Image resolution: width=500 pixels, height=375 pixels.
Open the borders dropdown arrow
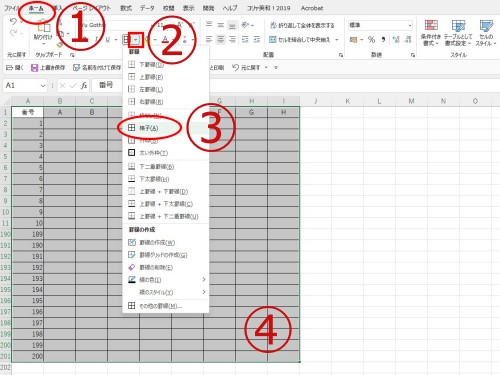(x=136, y=40)
